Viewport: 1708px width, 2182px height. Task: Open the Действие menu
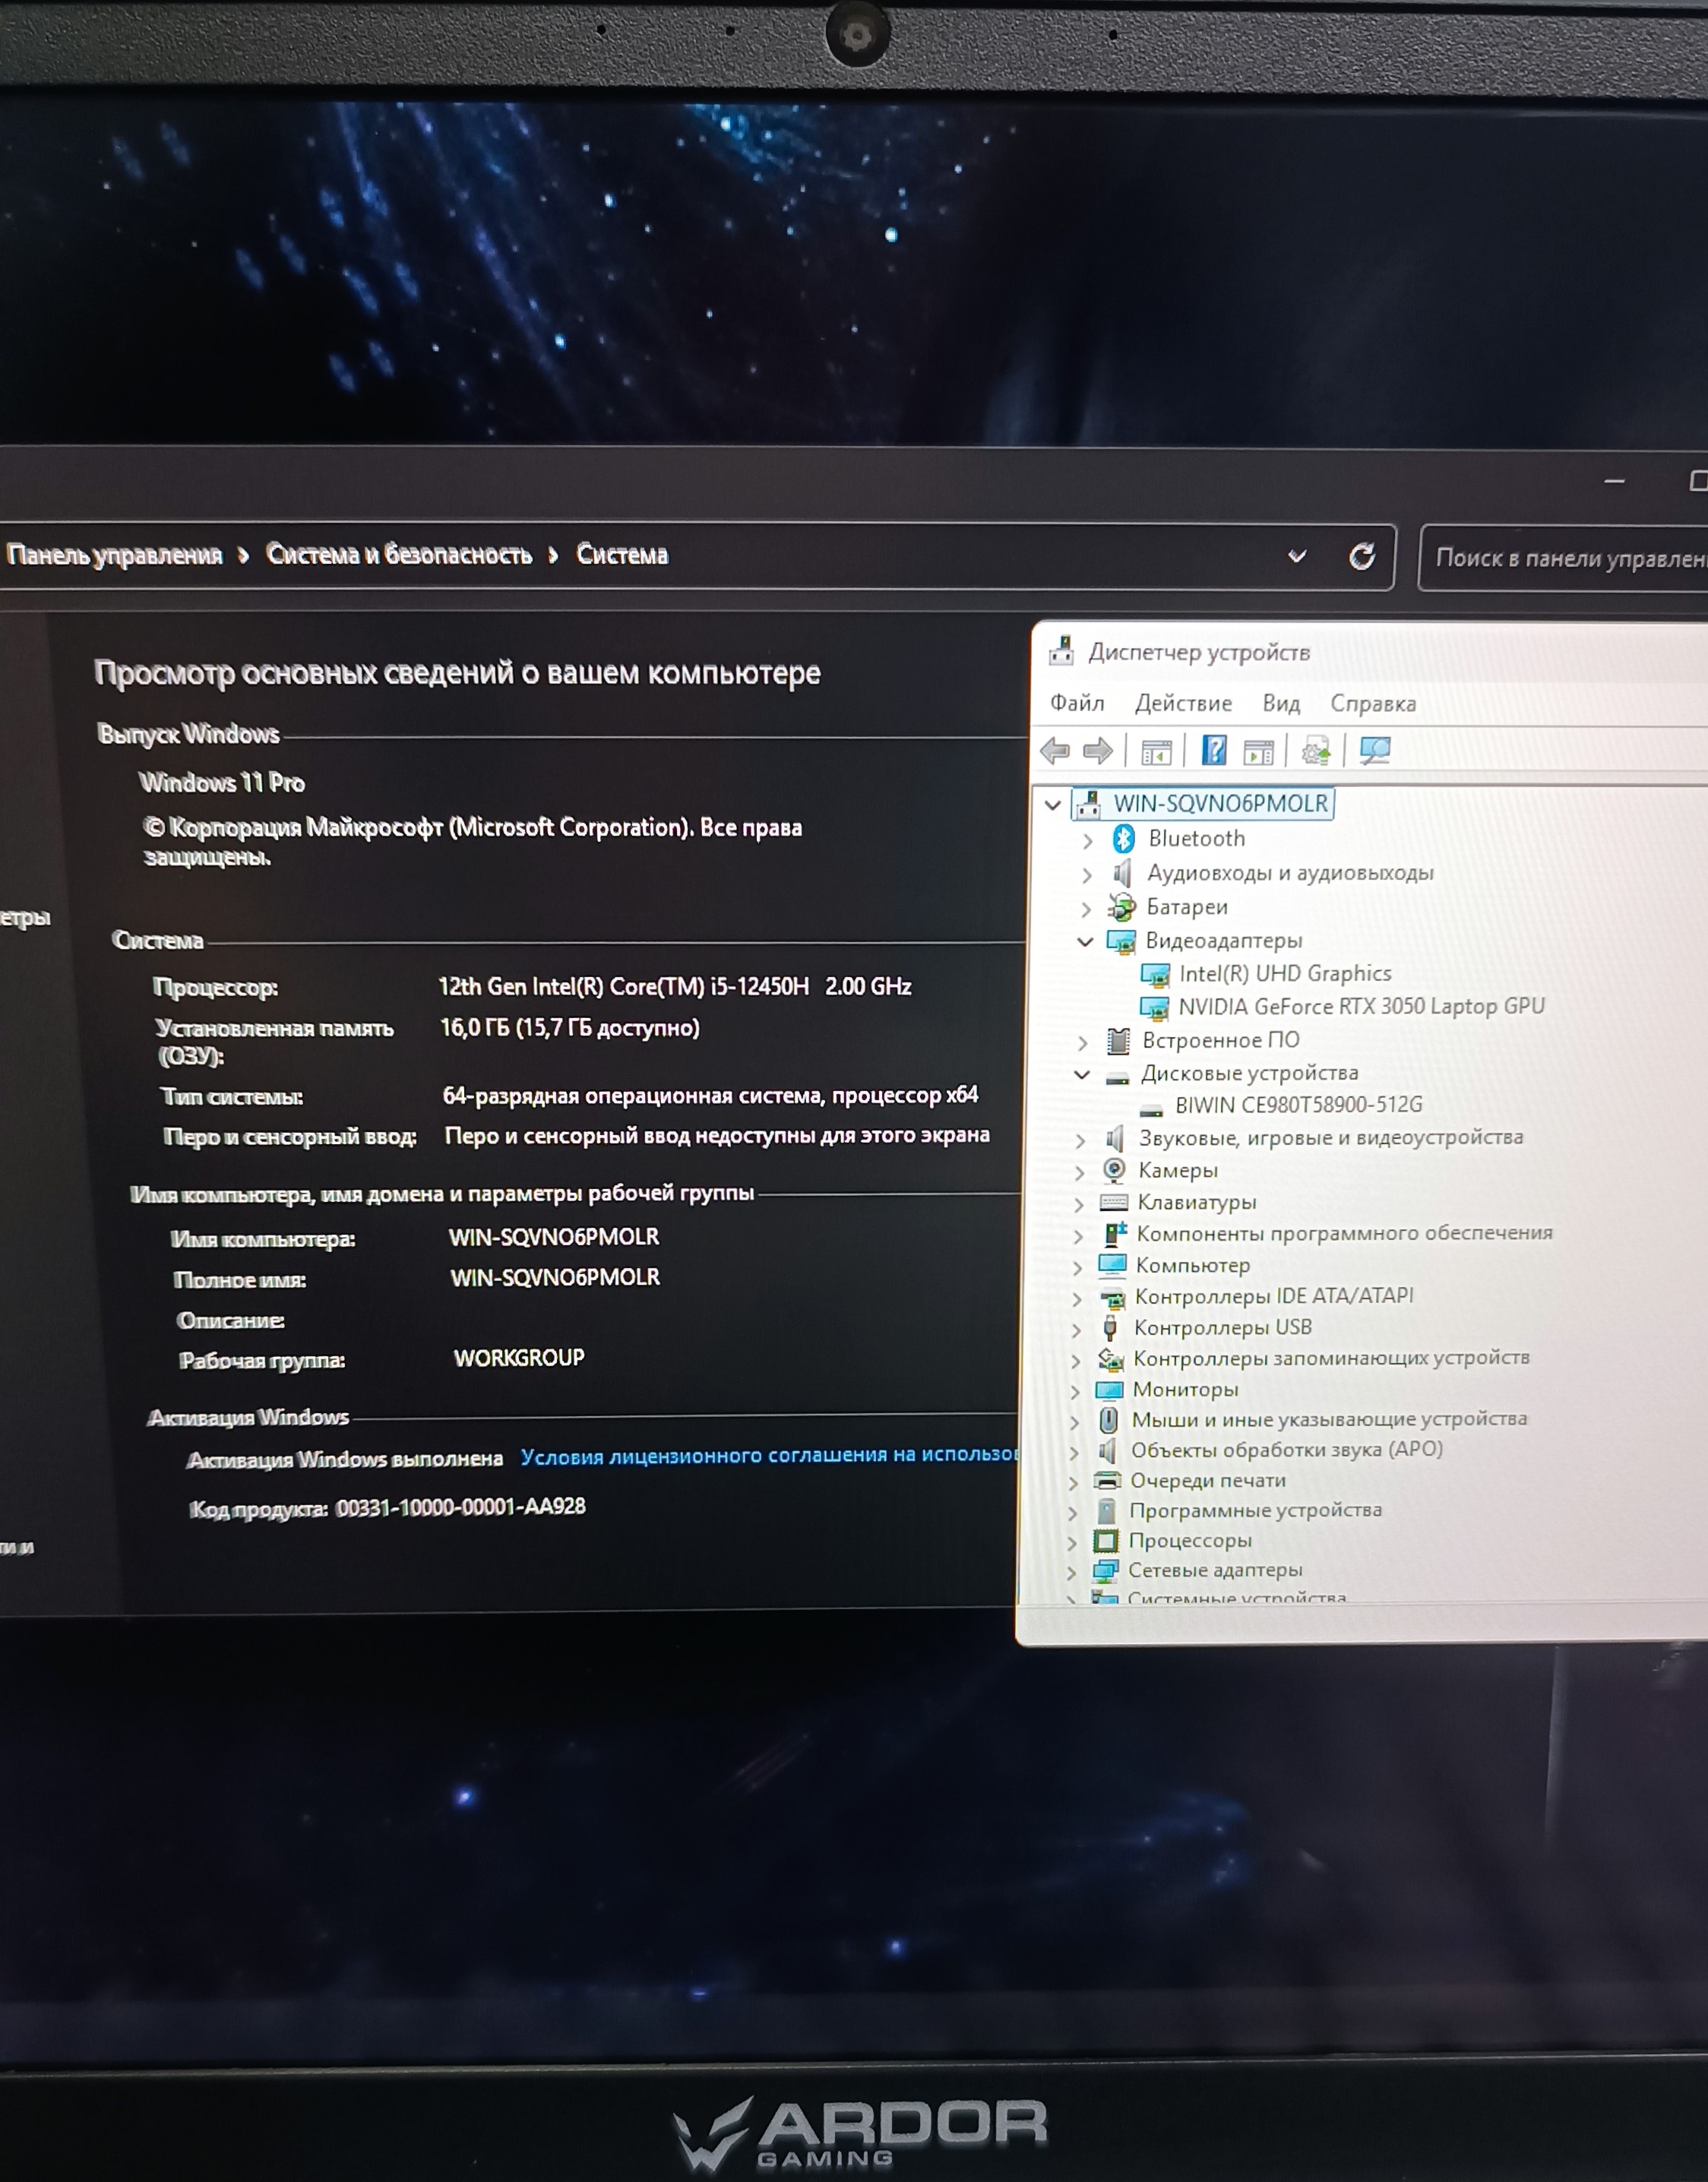(1183, 703)
